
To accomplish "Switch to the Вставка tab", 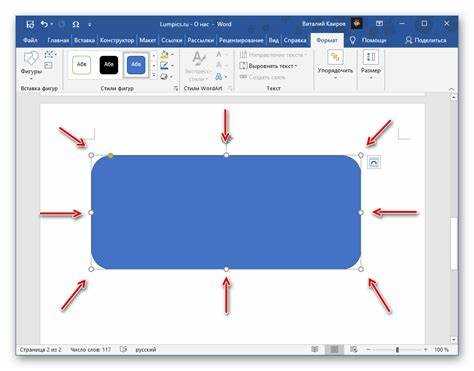I will (84, 40).
